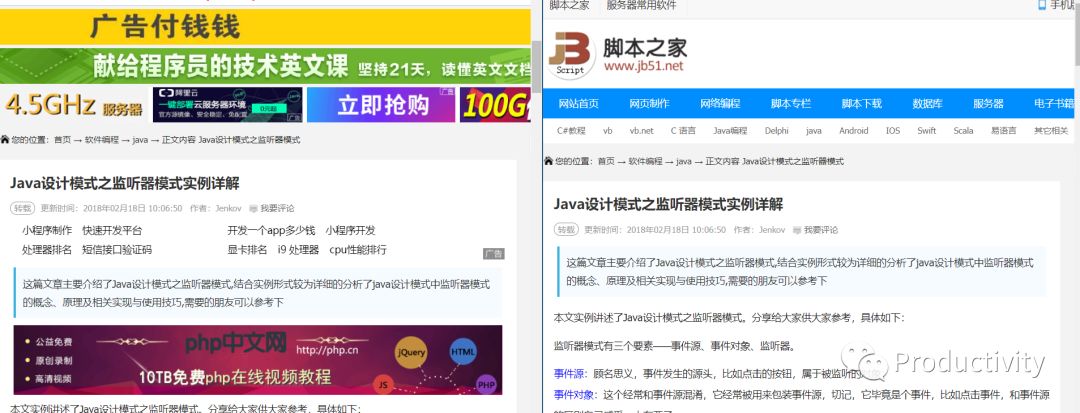Click 首页 in the right window breadcrumb
Viewport: 1080px width, 413px height.
(x=606, y=162)
